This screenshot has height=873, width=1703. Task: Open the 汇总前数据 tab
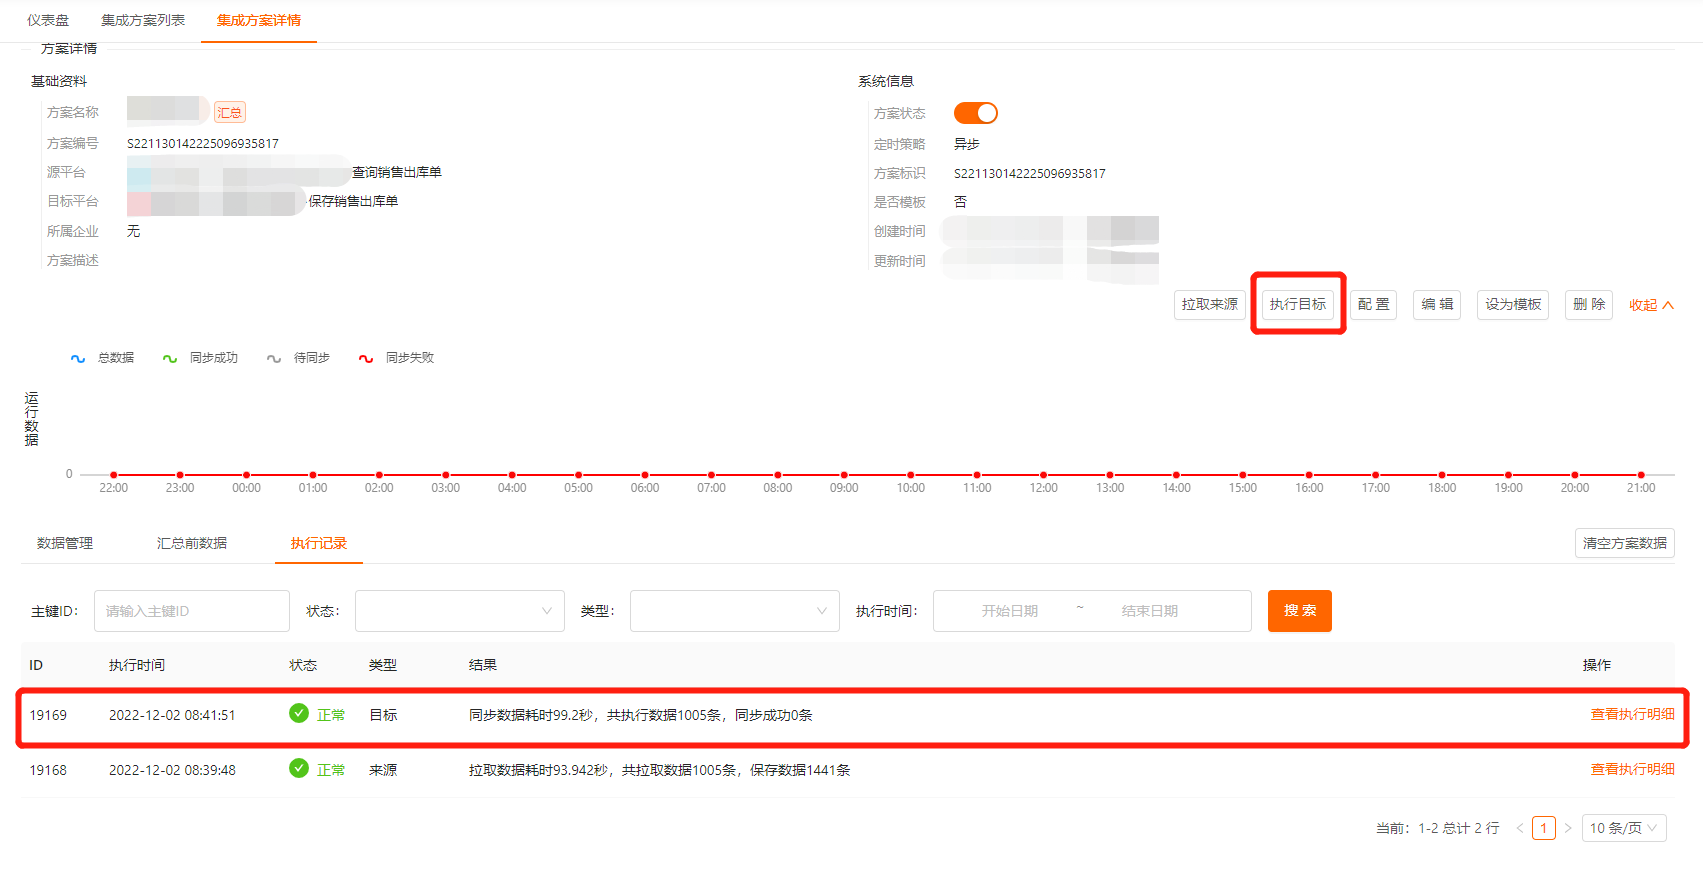(192, 543)
